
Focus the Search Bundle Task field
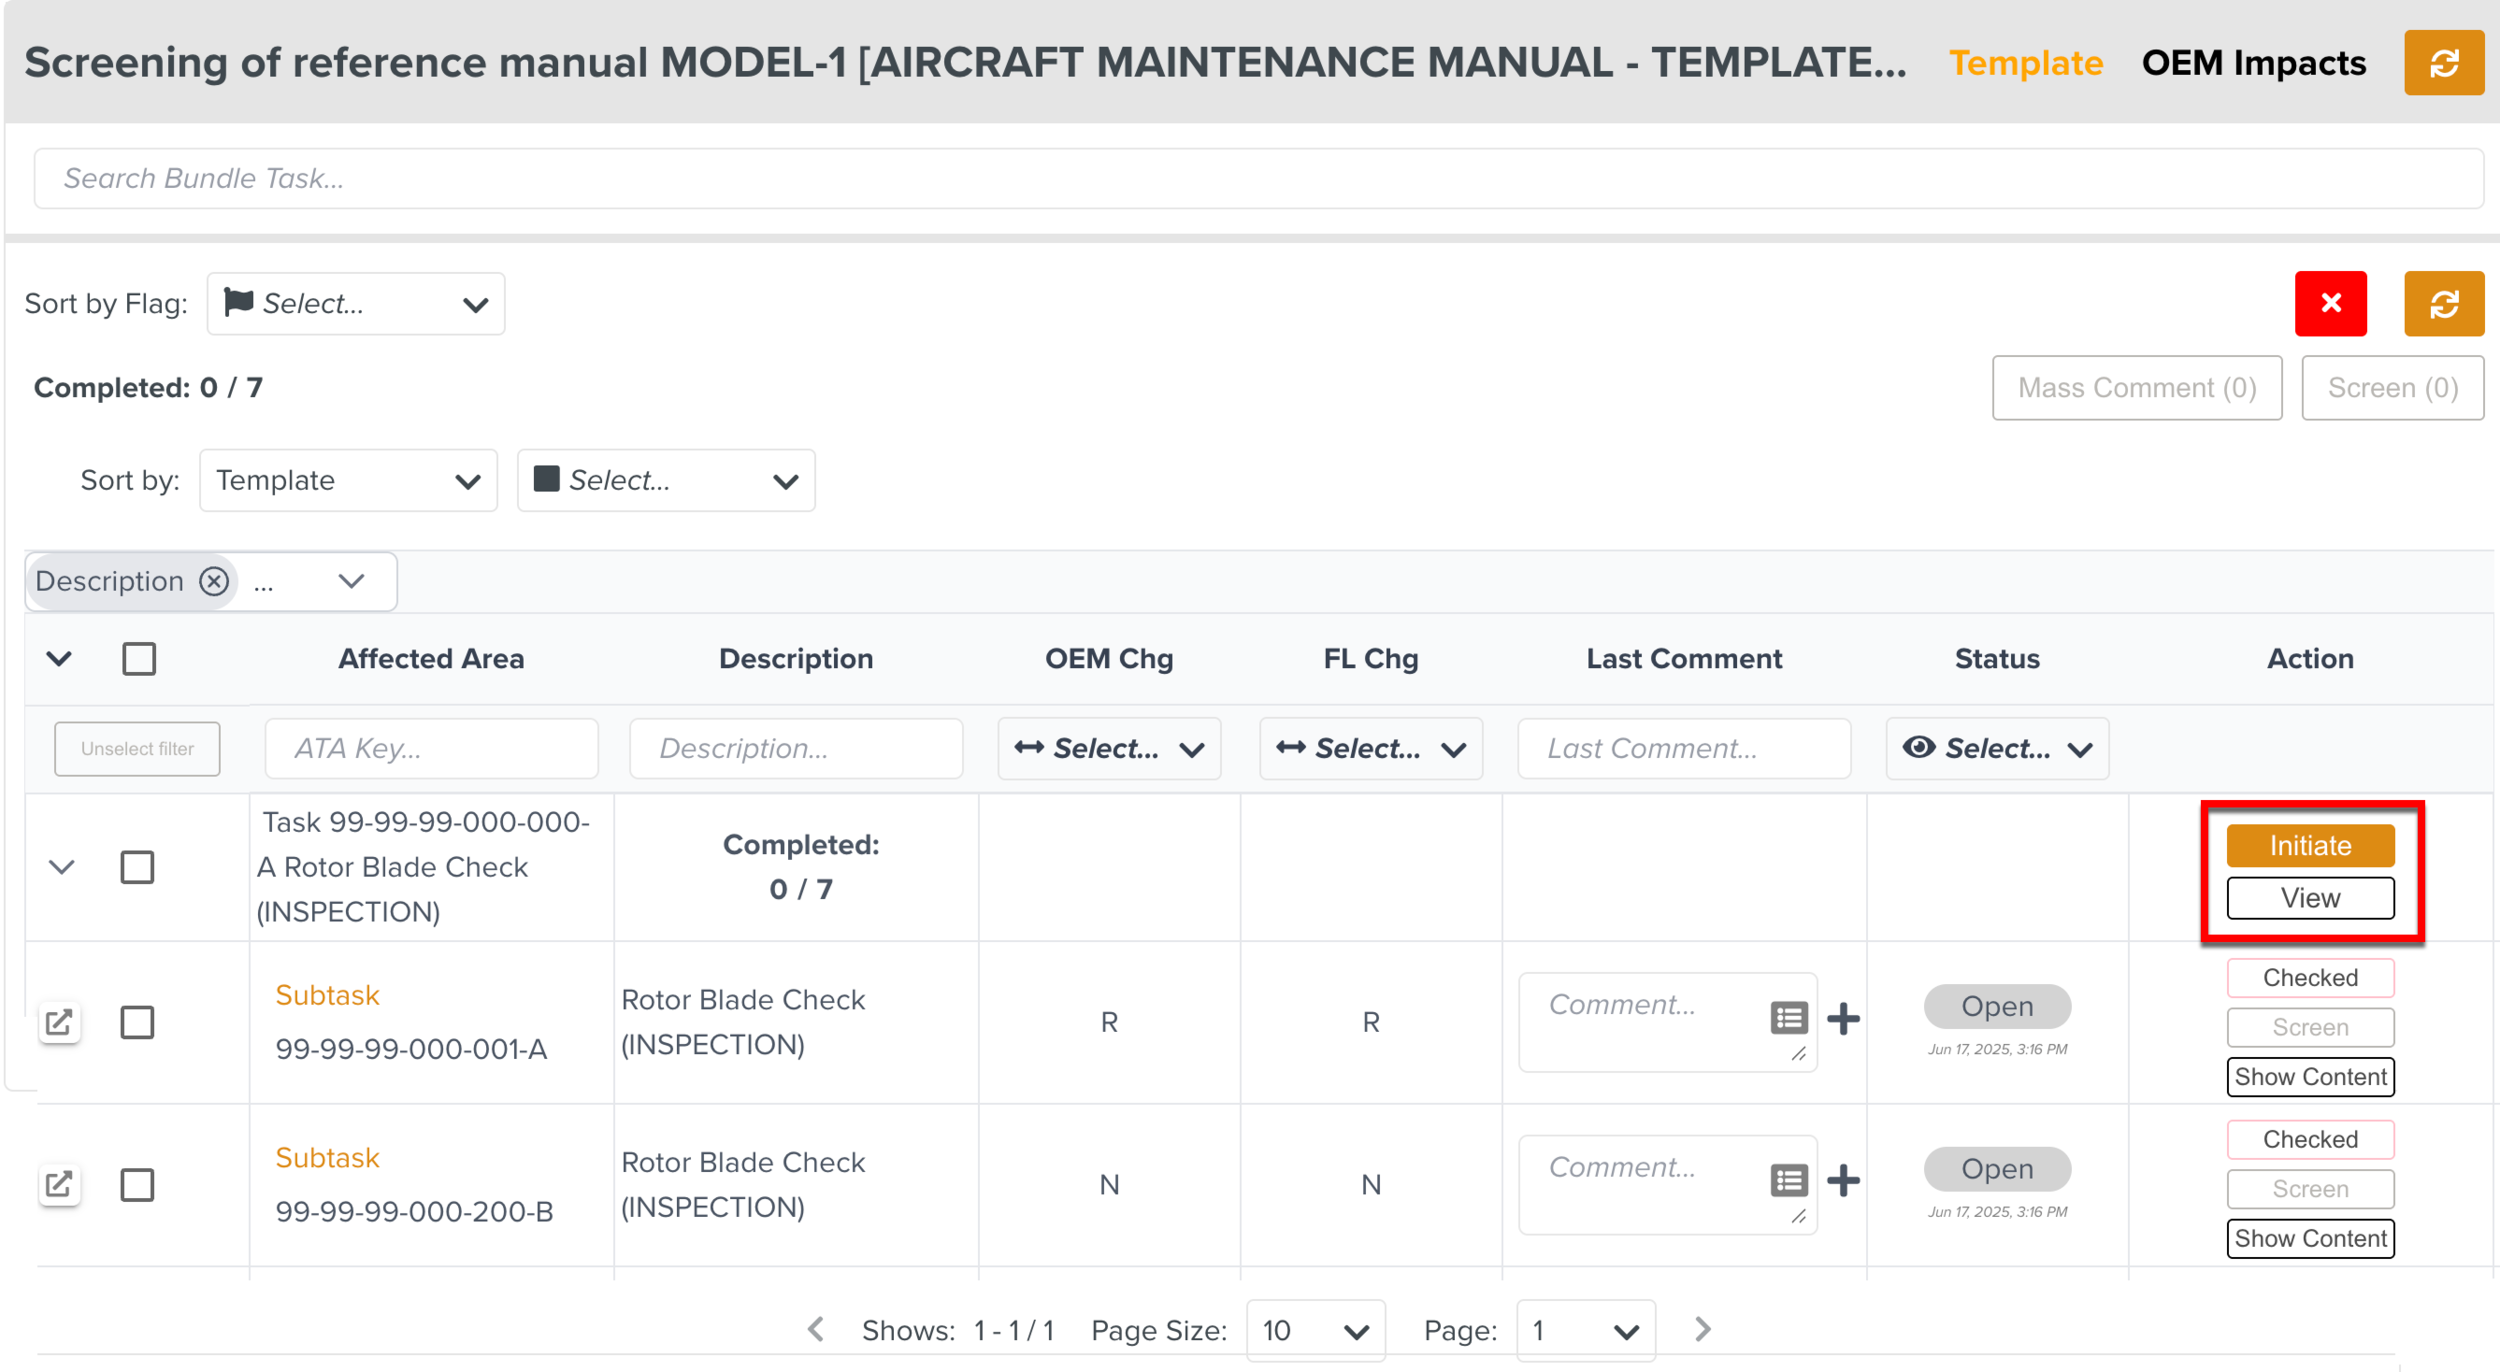(x=1258, y=178)
